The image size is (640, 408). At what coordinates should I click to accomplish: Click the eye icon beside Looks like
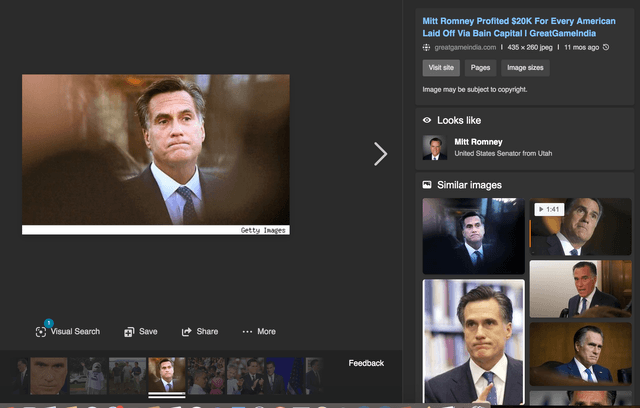click(x=427, y=120)
